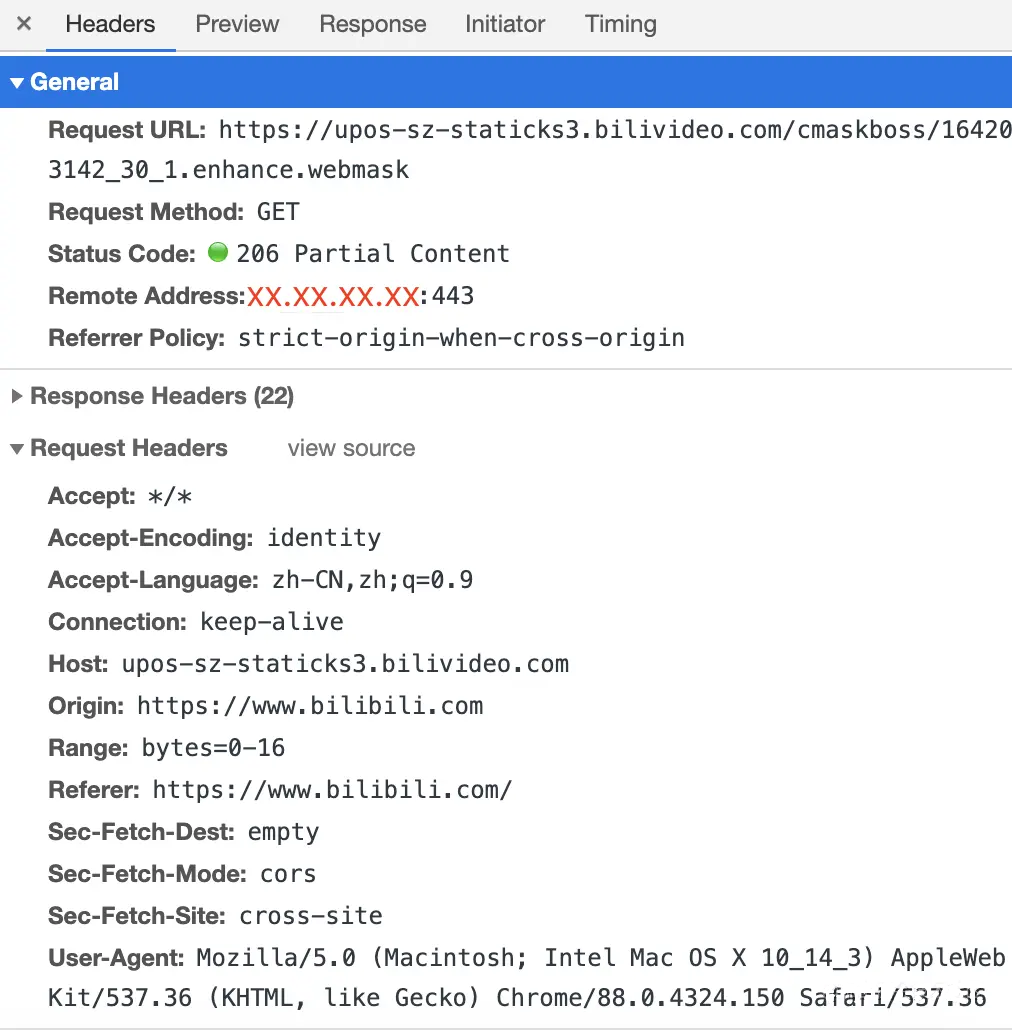Click the green status code indicator

click(218, 253)
